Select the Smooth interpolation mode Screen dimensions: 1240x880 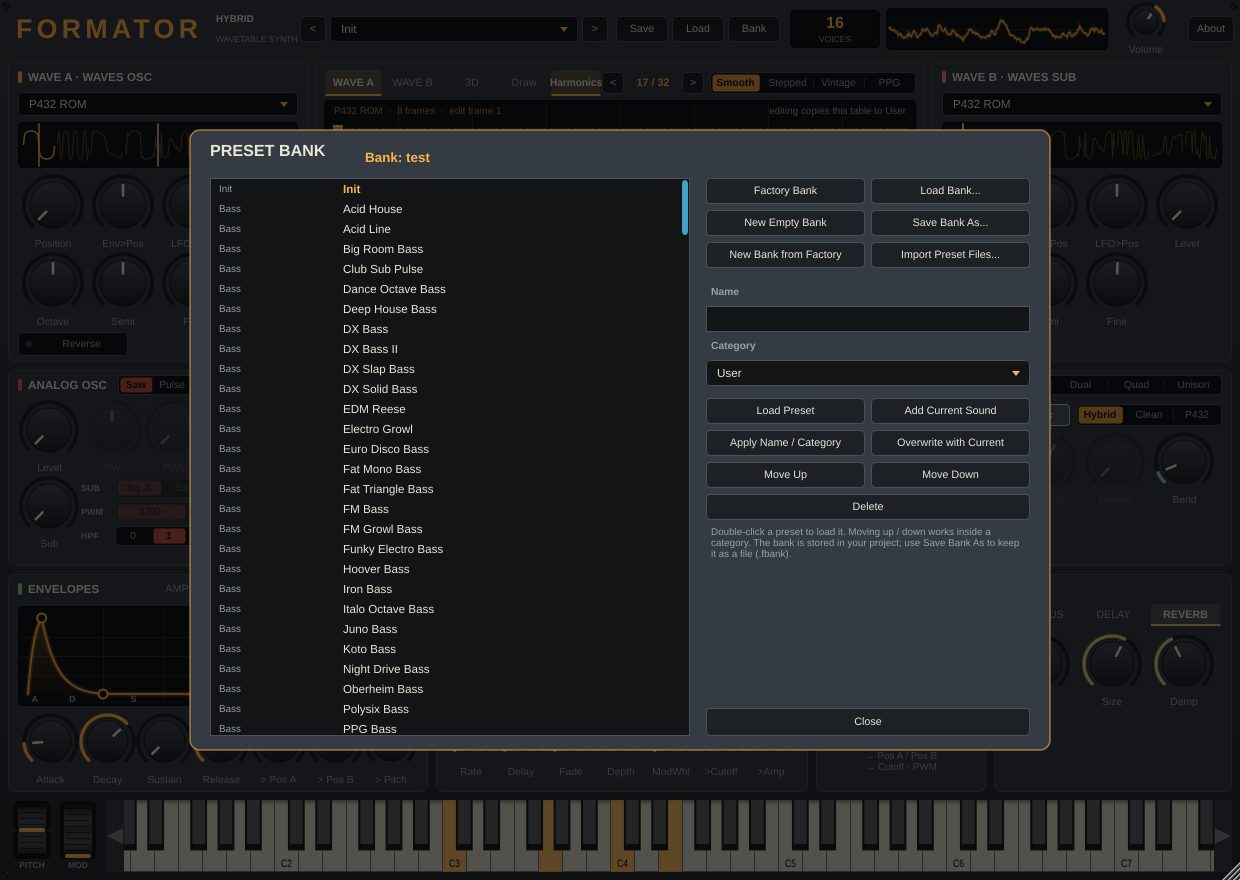point(735,83)
